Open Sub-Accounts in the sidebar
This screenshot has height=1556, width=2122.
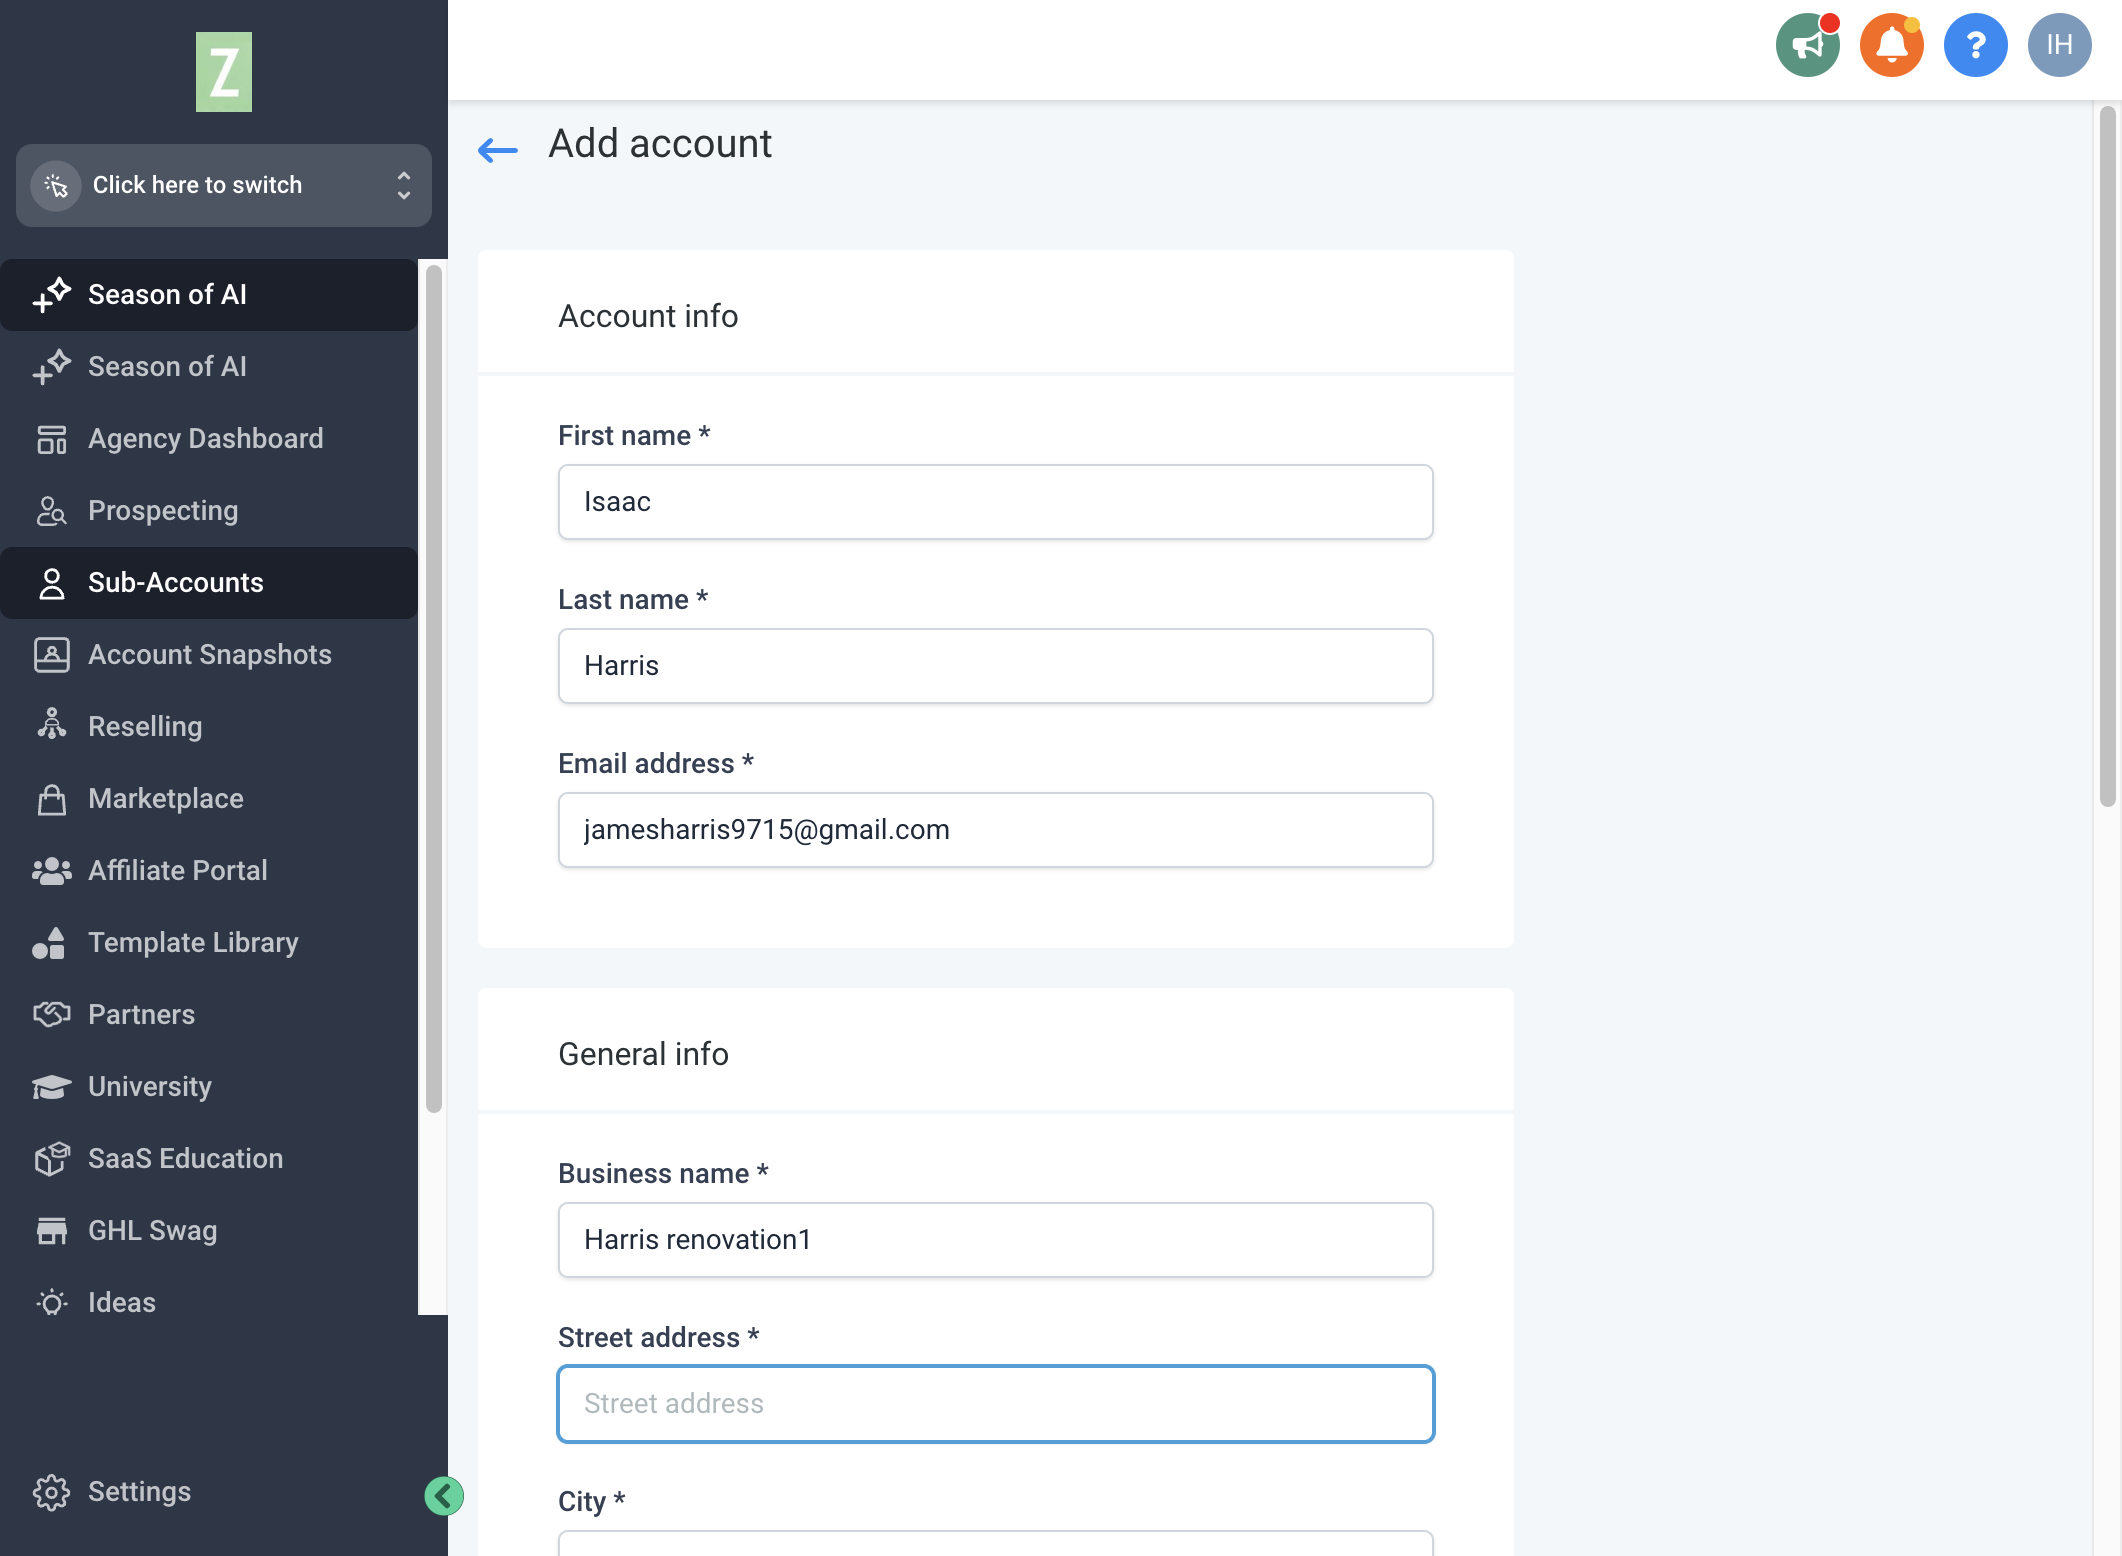click(x=209, y=583)
